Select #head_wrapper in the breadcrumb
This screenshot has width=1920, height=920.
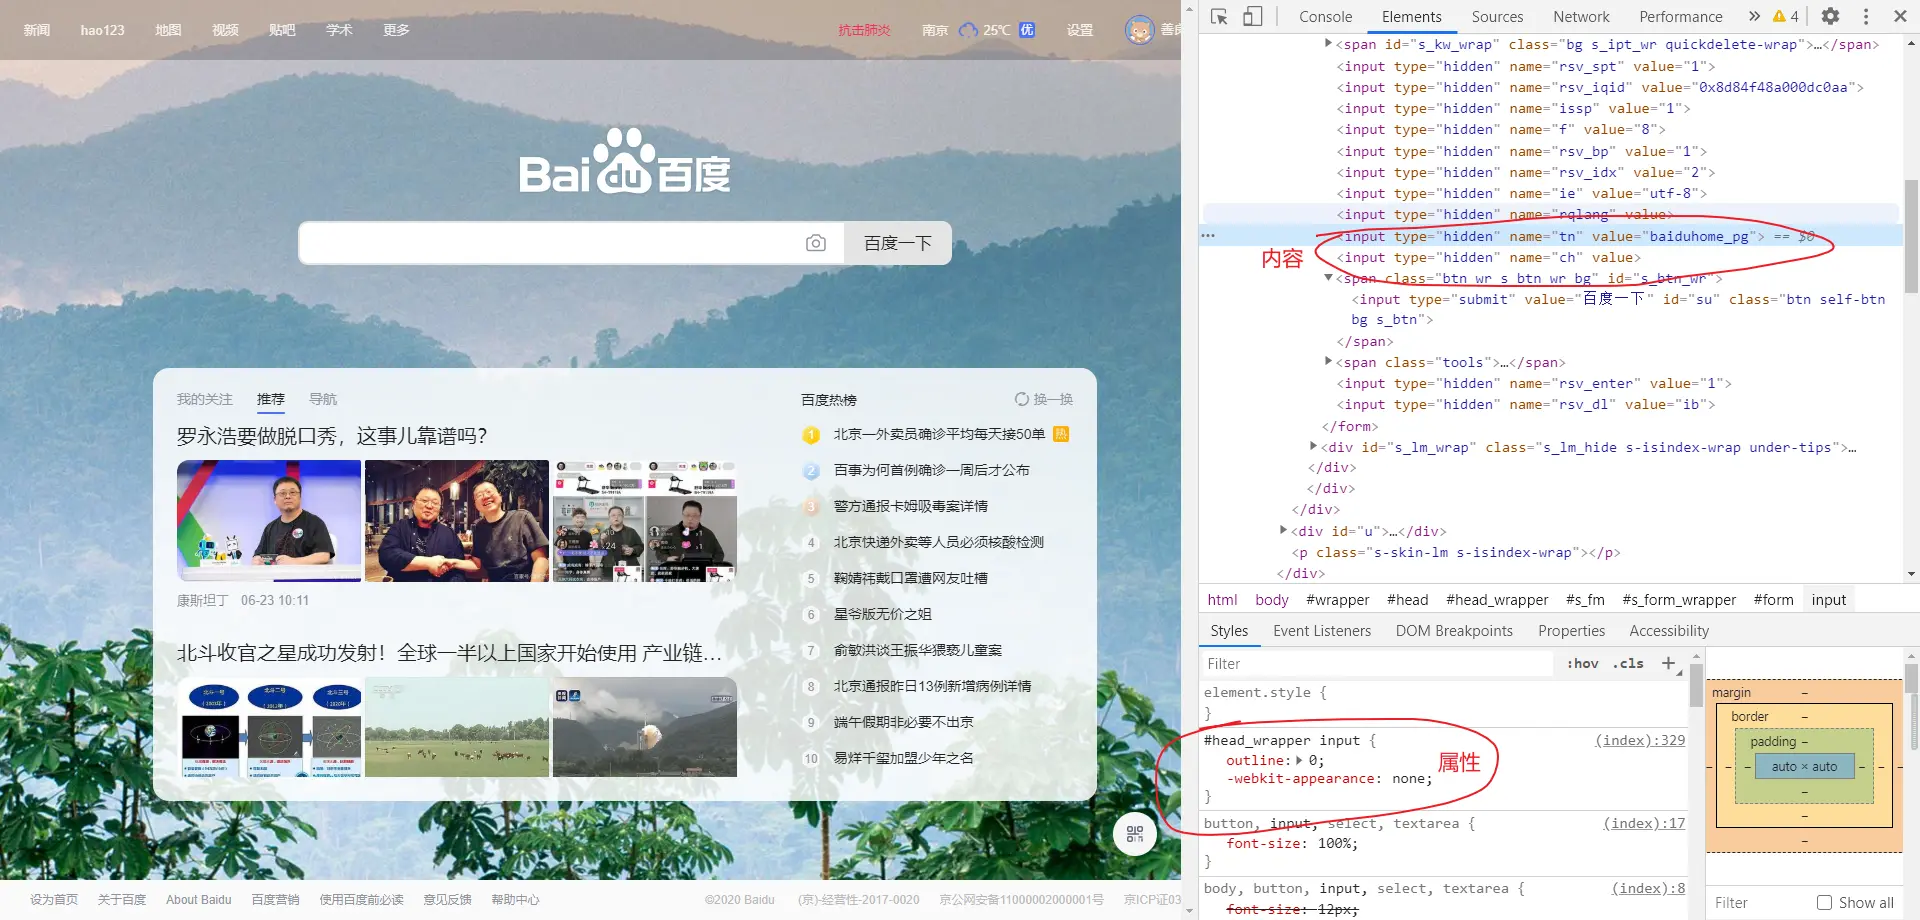pos(1496,600)
